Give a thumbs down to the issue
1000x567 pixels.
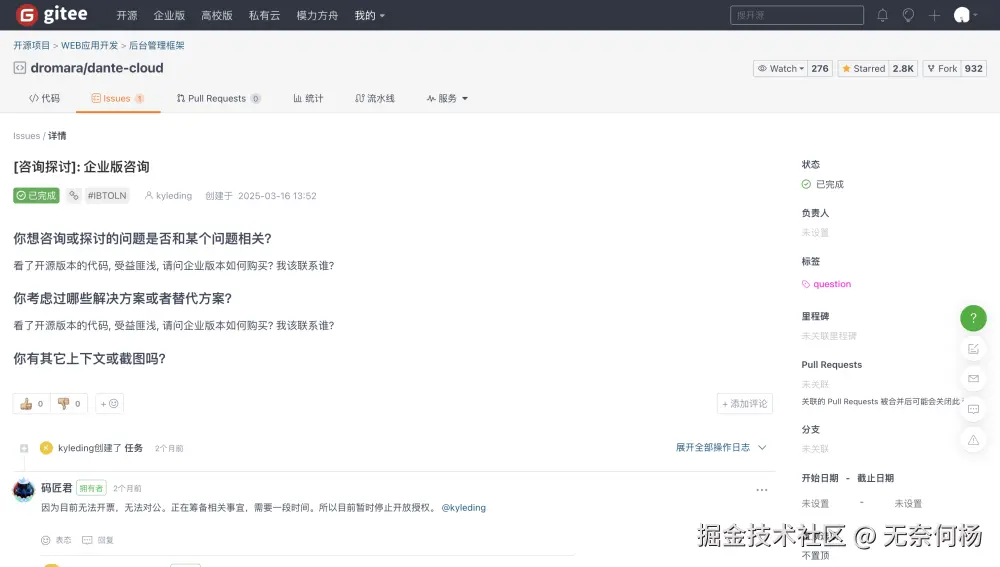[x=69, y=403]
